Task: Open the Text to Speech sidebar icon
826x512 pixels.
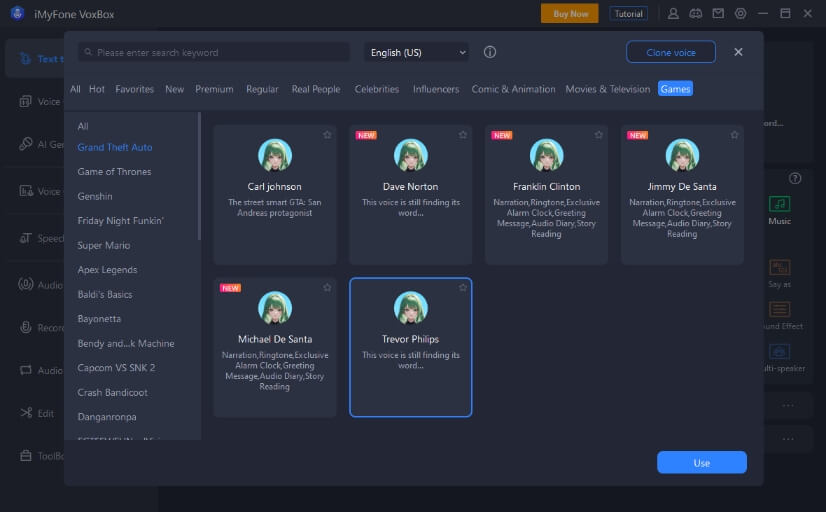Action: 25,58
